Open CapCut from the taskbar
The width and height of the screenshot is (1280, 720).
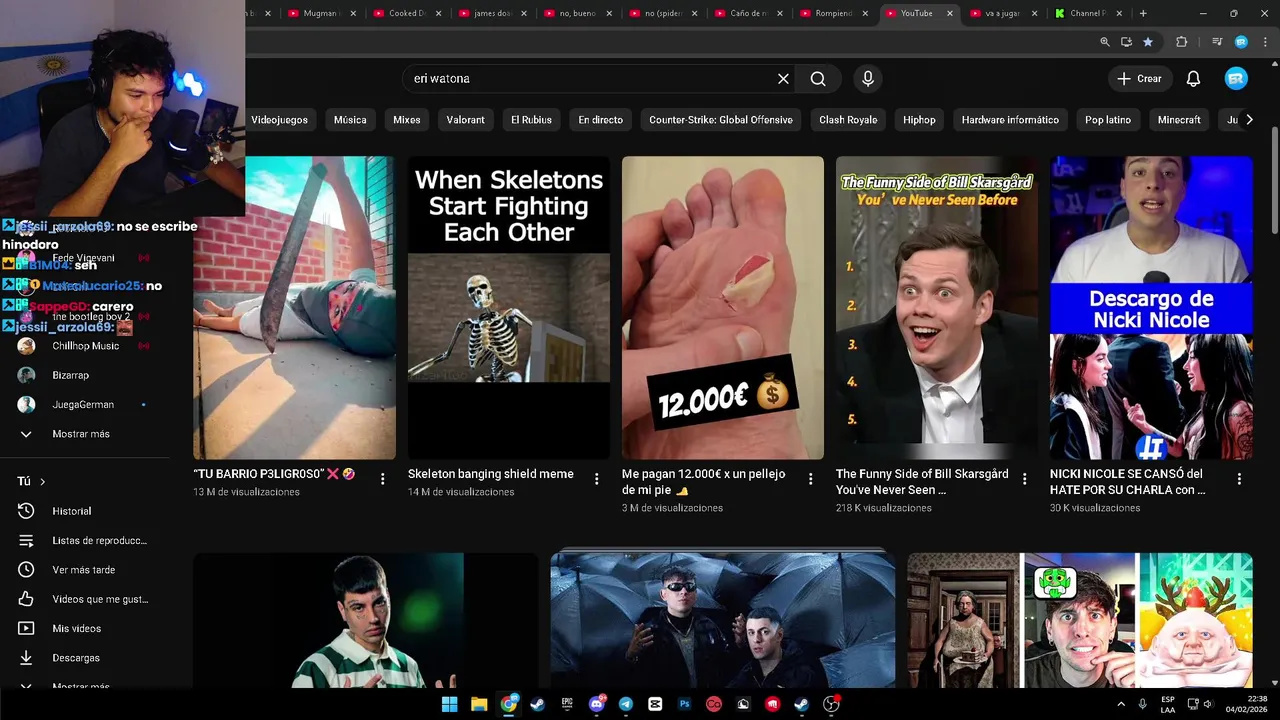(x=655, y=704)
